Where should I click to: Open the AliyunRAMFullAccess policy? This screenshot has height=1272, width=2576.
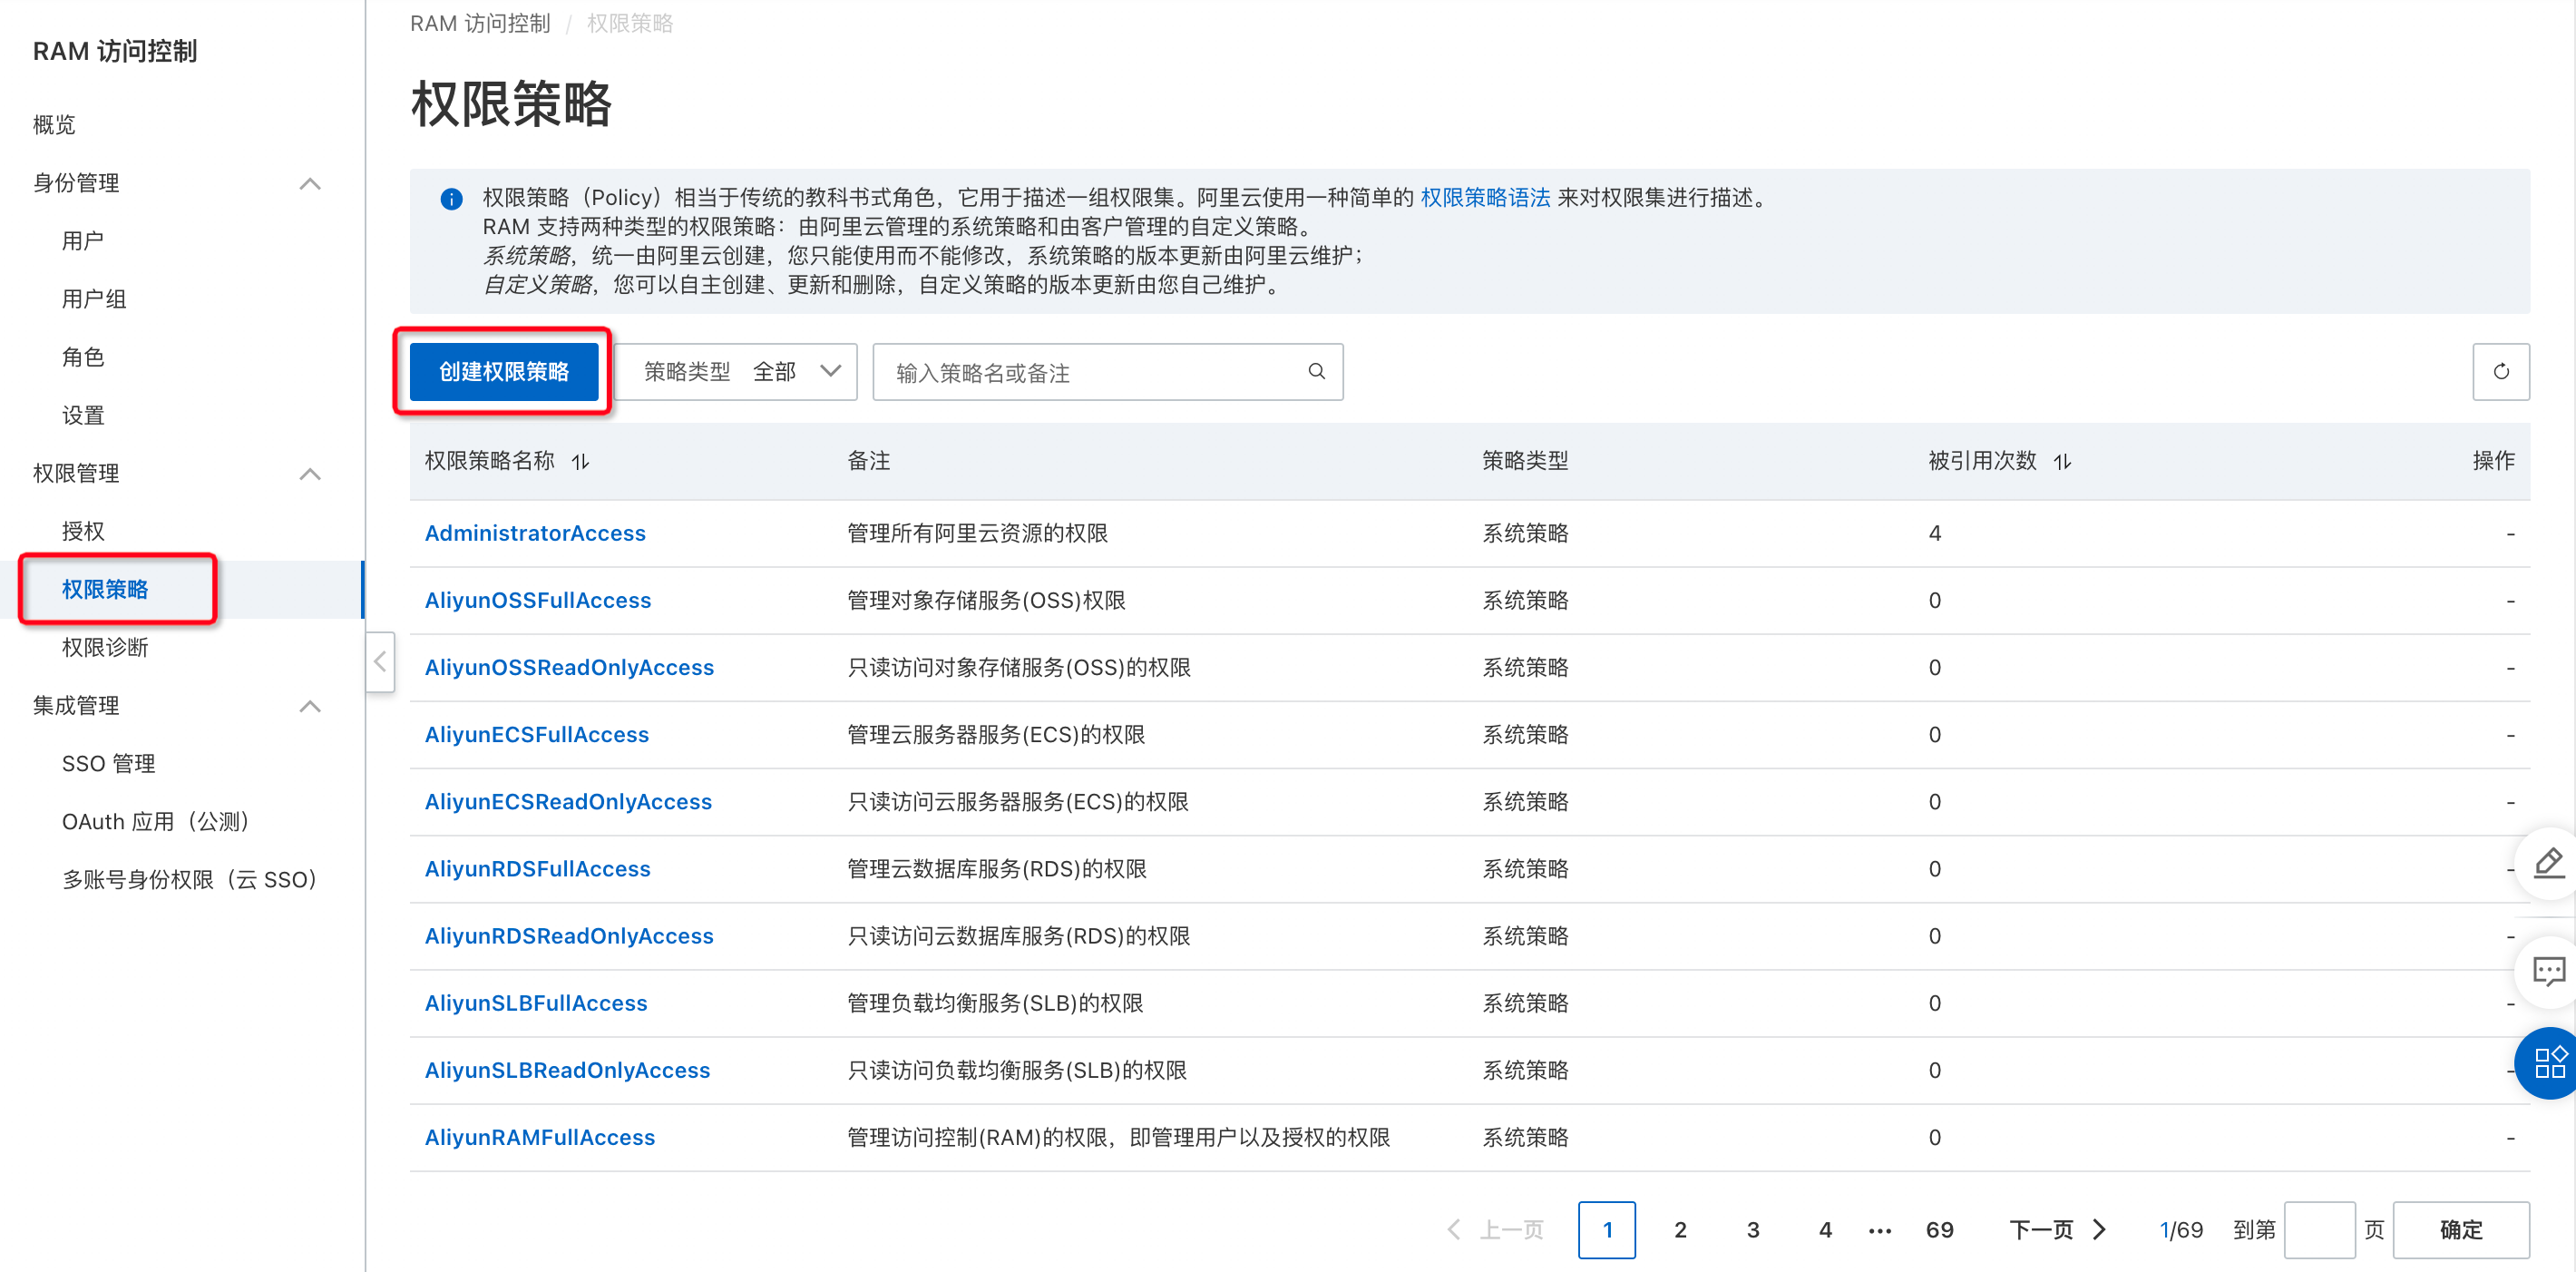[x=540, y=1136]
